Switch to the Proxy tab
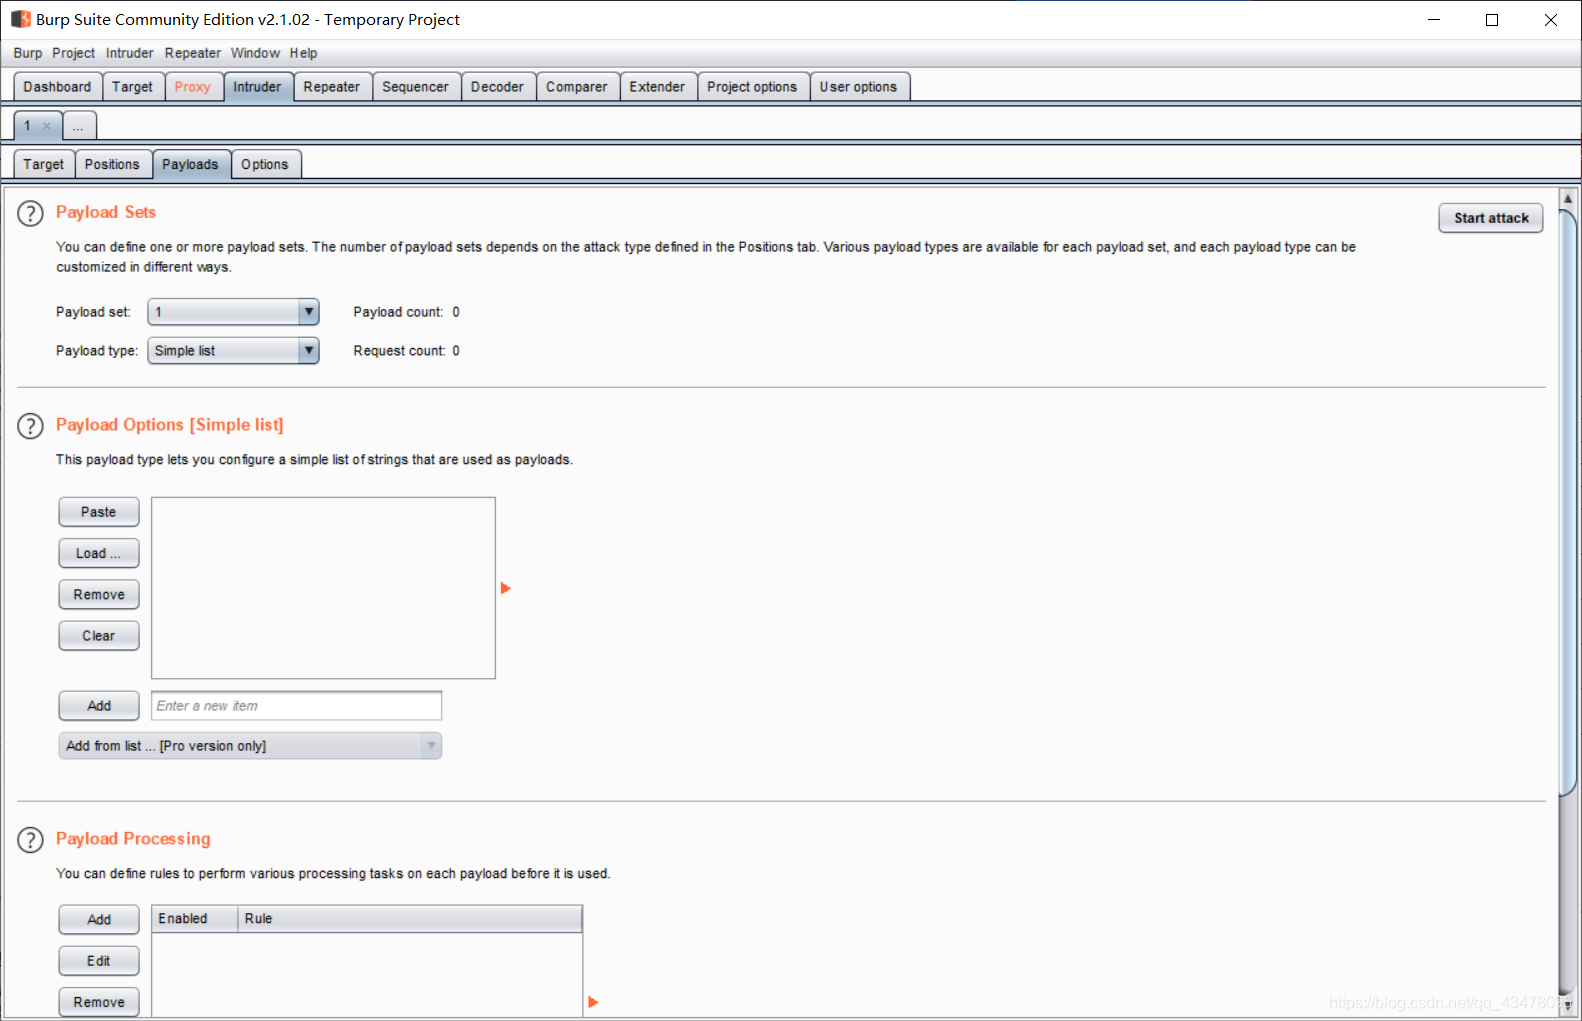The width and height of the screenshot is (1582, 1021). pos(193,87)
